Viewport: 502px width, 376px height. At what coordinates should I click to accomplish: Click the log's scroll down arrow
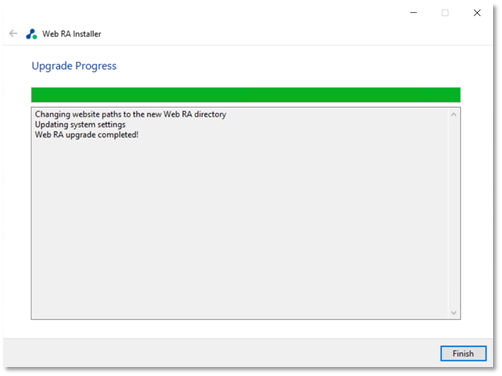(453, 313)
